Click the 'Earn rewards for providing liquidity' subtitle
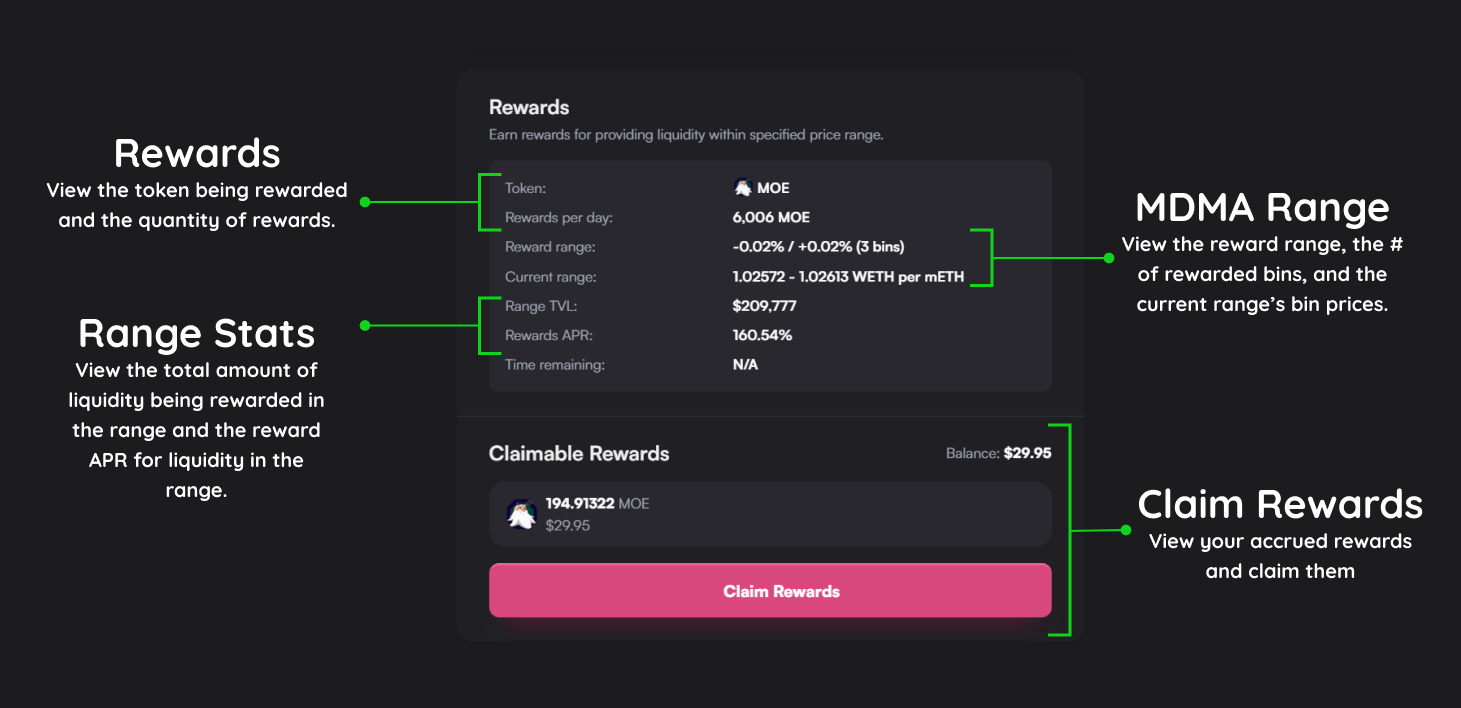This screenshot has height=708, width=1461. pos(686,134)
